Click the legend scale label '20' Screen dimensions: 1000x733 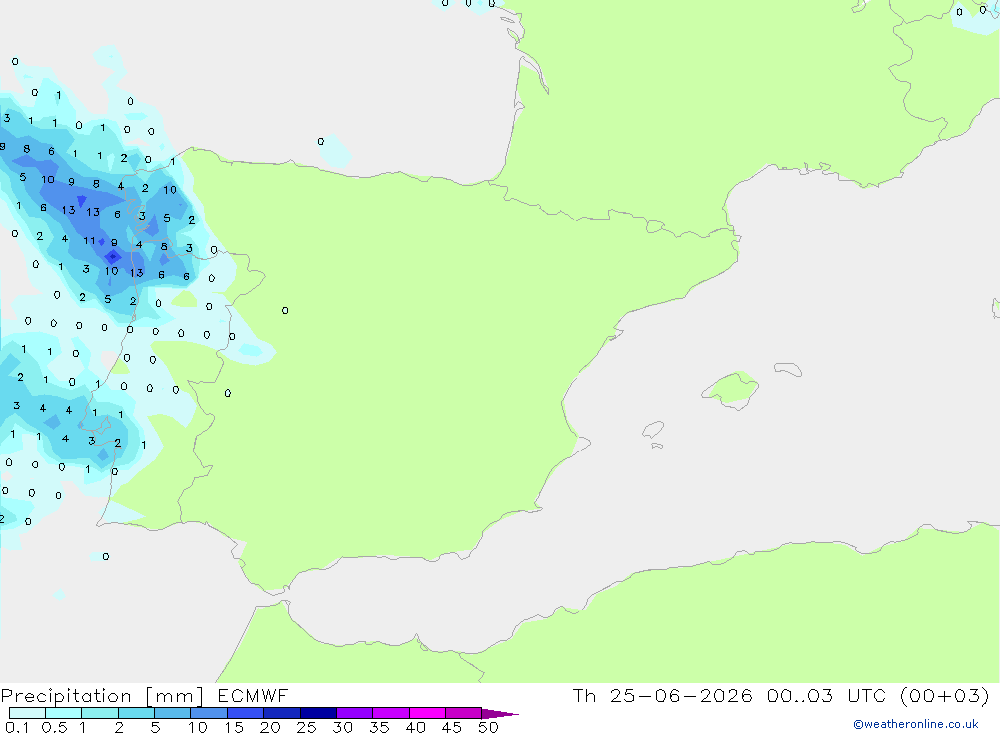(270, 727)
